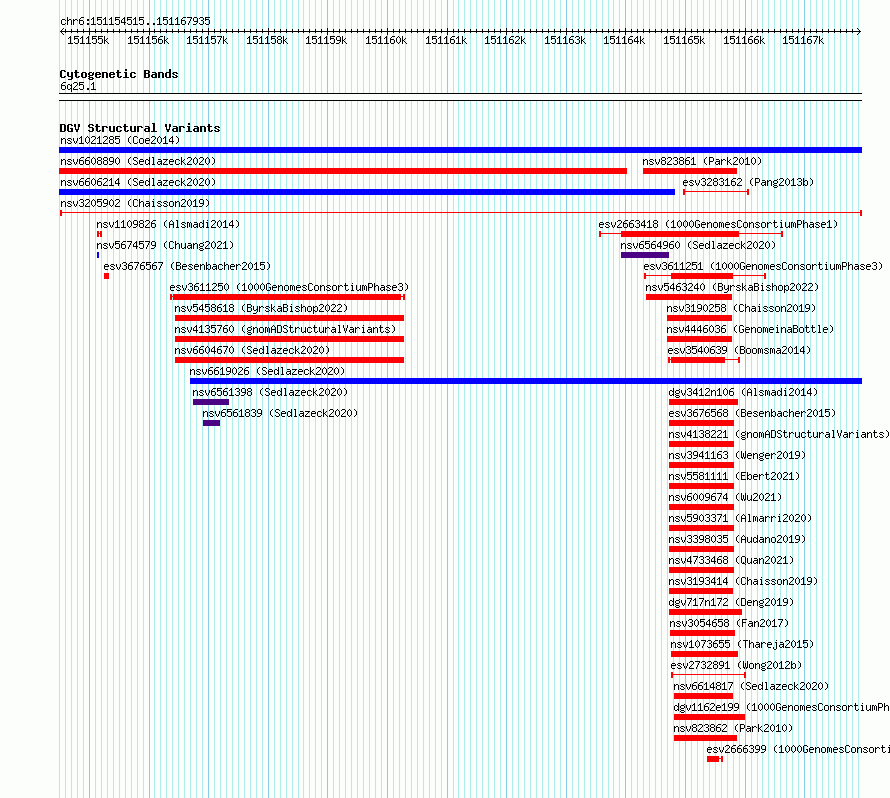Click esv3611250 1000GenomesConsortiumPhase3 label
The width and height of the screenshot is (890, 798).
289,287
